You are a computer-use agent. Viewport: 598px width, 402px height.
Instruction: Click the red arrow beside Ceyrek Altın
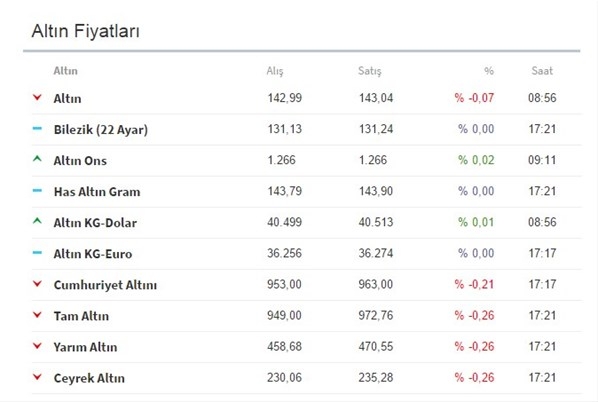point(37,377)
